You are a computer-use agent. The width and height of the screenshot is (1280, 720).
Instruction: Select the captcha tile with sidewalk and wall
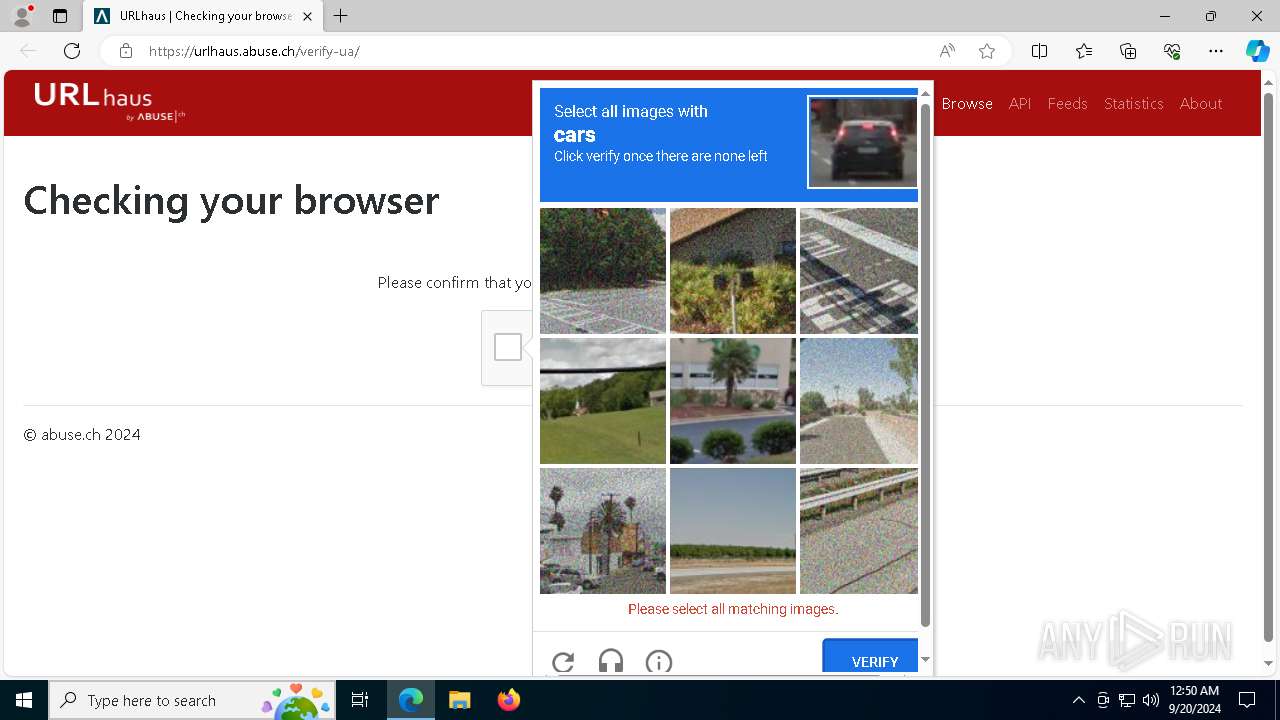pos(859,401)
